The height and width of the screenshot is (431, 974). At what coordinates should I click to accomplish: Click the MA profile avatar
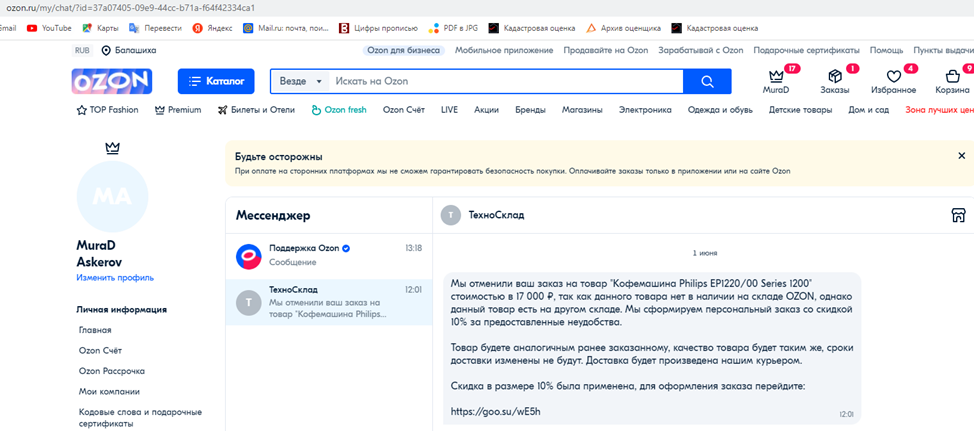tap(112, 196)
